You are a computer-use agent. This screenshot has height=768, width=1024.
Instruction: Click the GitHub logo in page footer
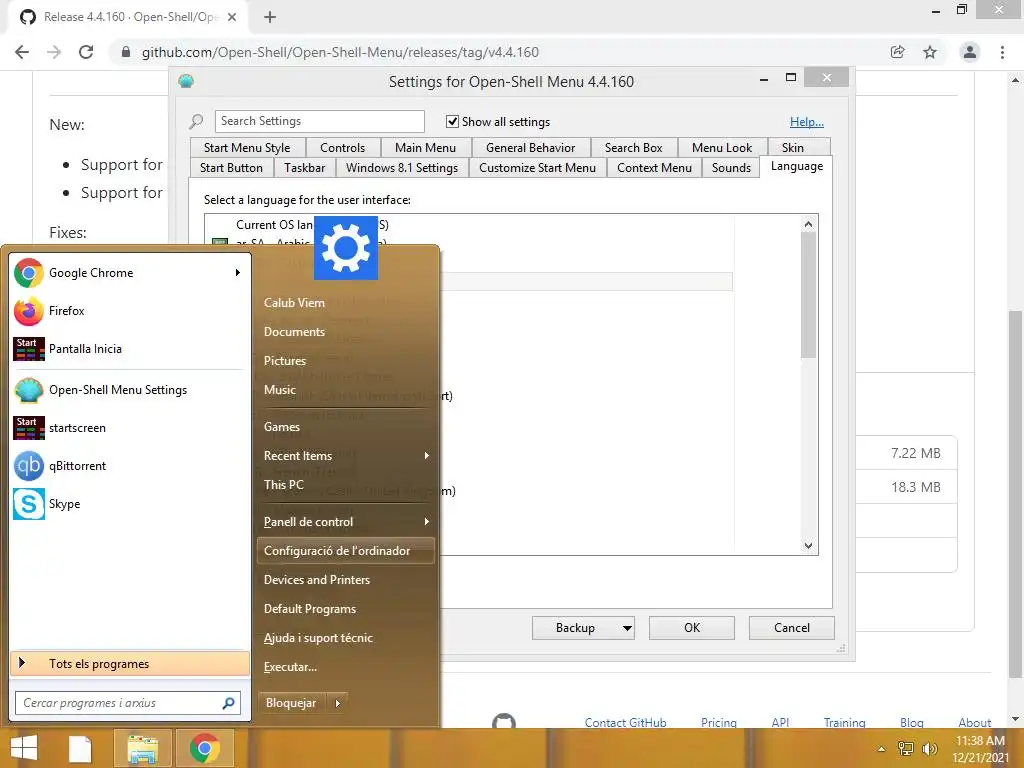point(504,721)
